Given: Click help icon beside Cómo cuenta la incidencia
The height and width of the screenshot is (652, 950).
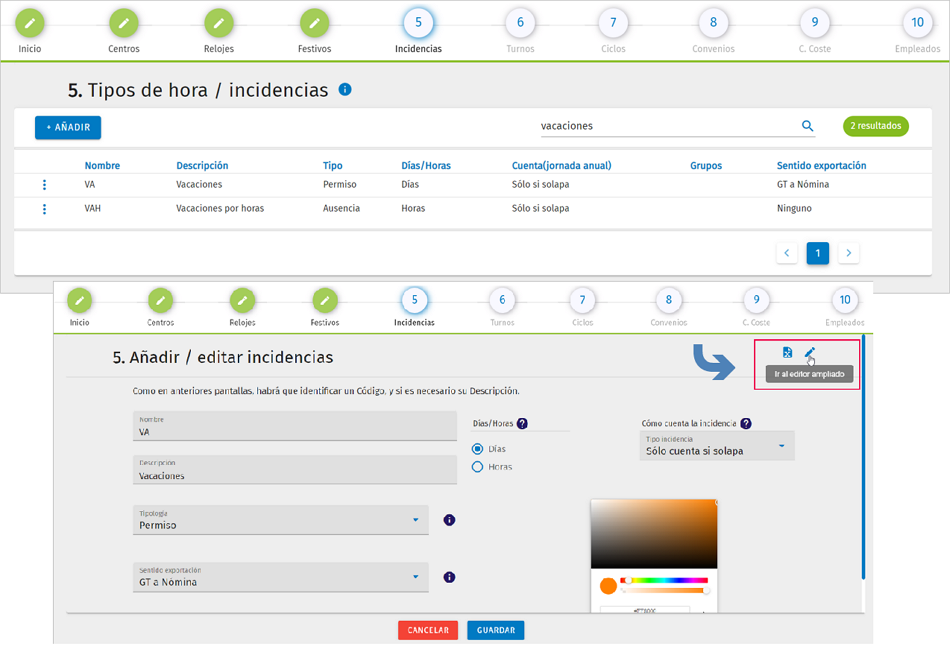Looking at the screenshot, I should [746, 424].
